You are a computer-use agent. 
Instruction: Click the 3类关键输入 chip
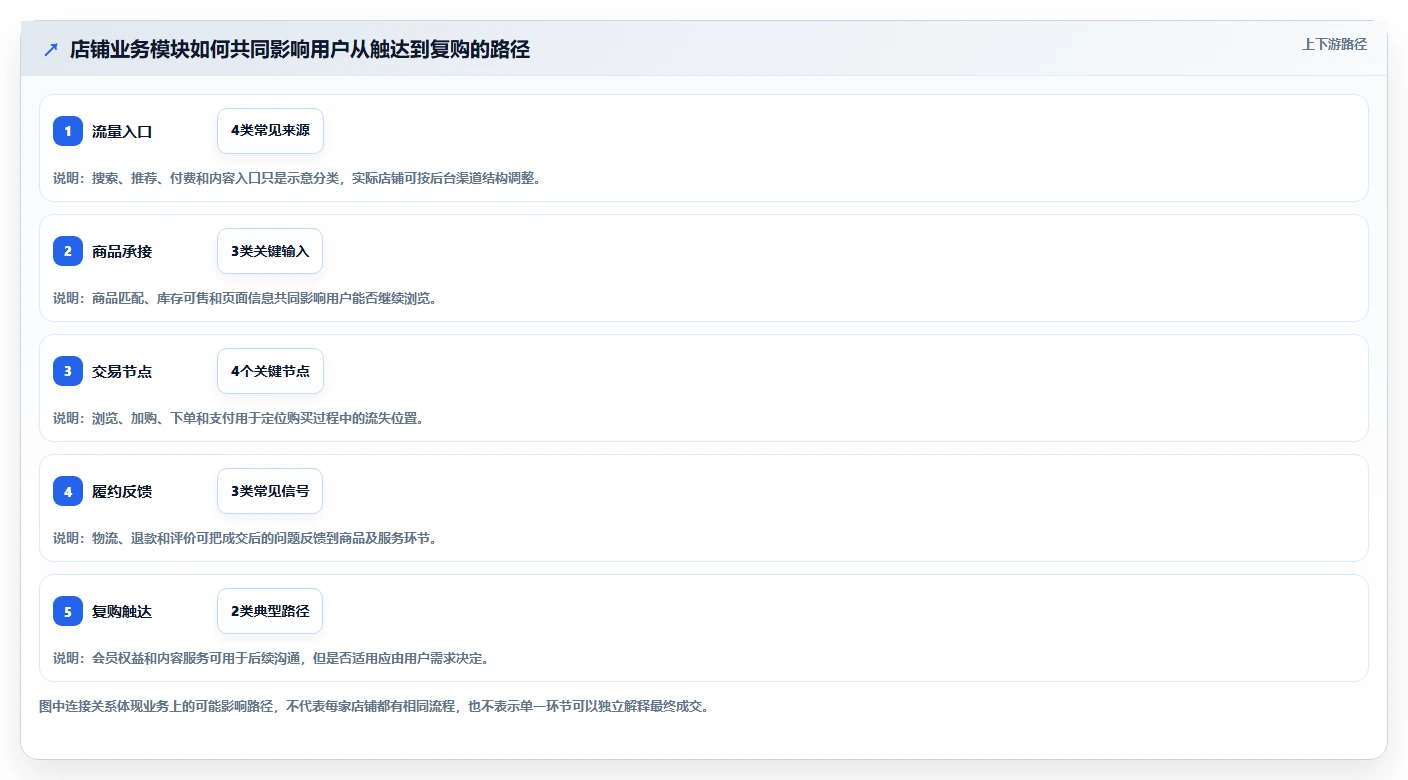pos(270,251)
